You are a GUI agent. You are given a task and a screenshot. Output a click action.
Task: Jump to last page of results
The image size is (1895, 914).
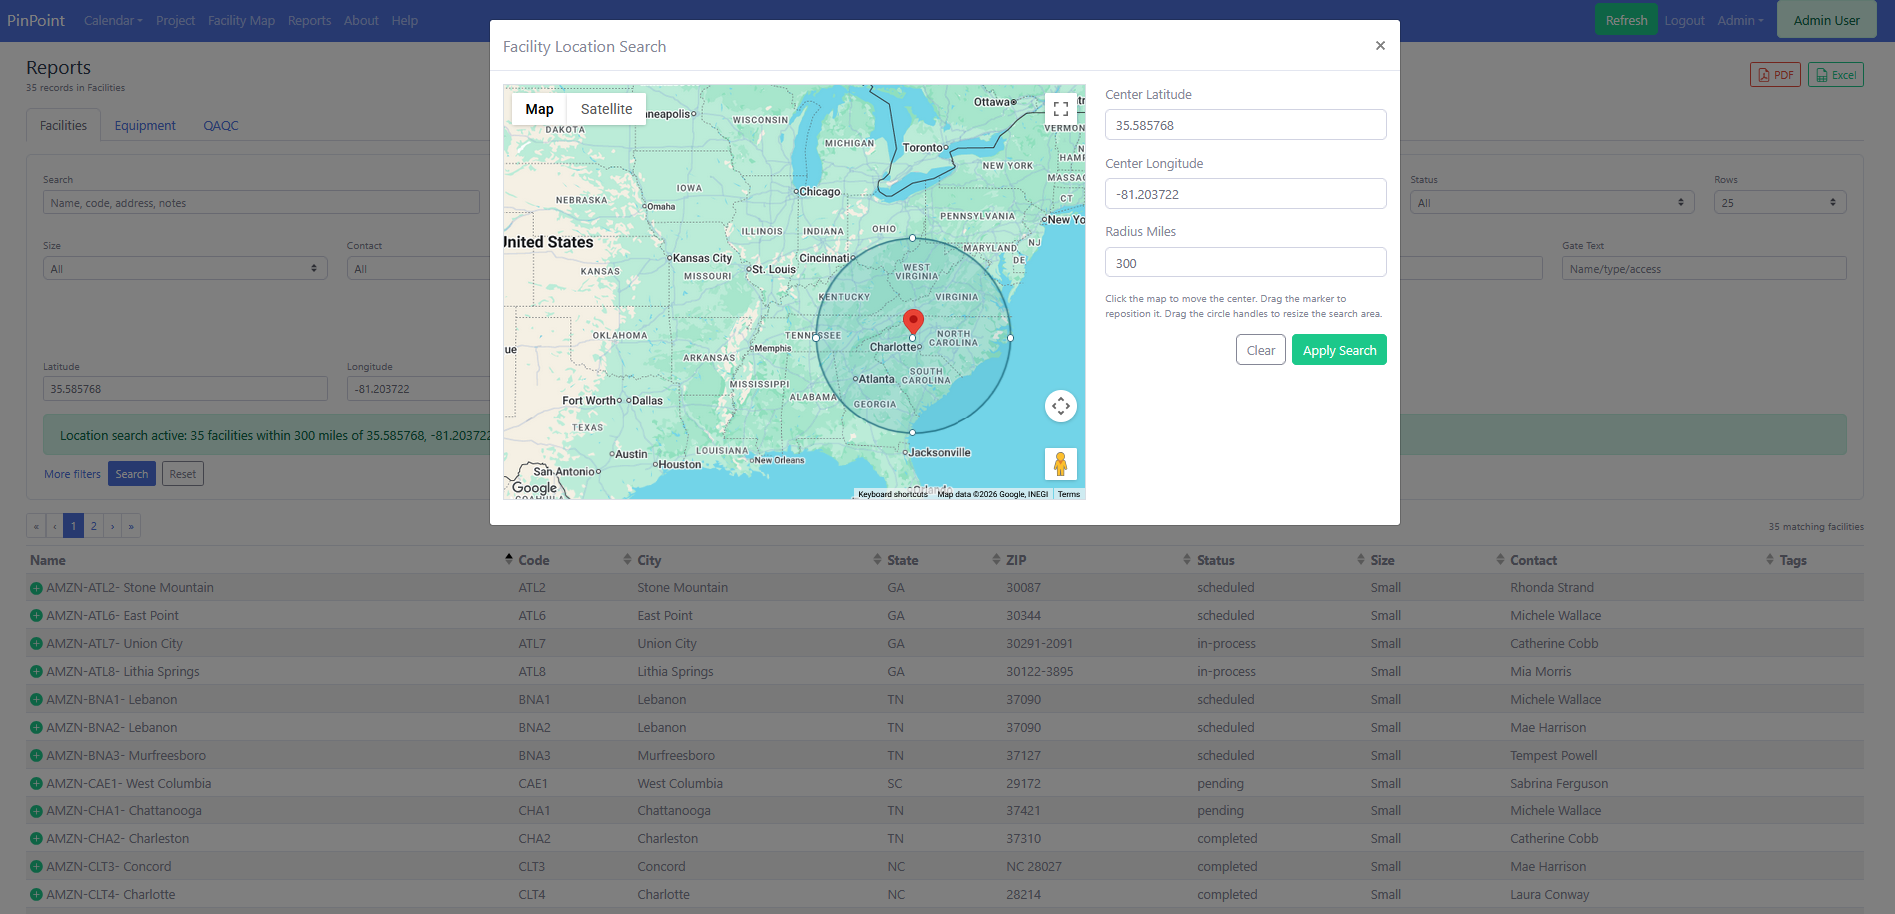[x=131, y=526]
